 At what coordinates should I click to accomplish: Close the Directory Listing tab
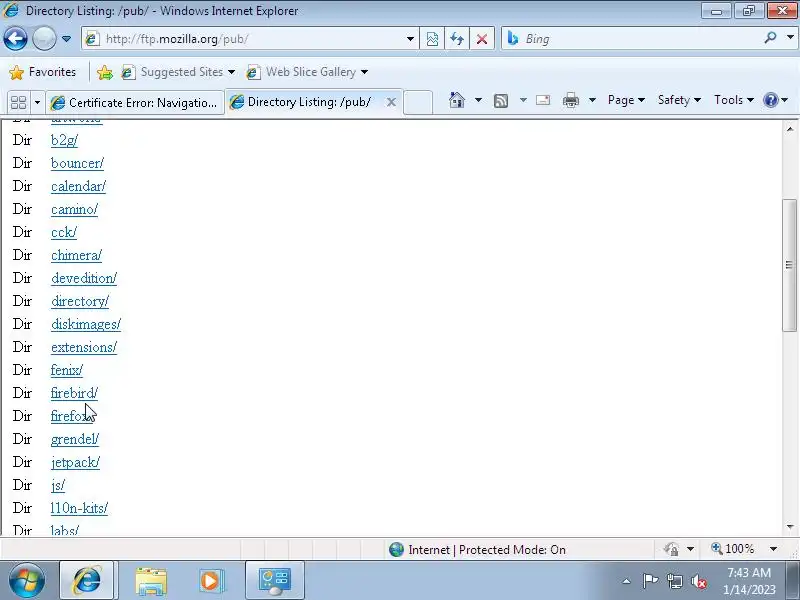(x=391, y=102)
